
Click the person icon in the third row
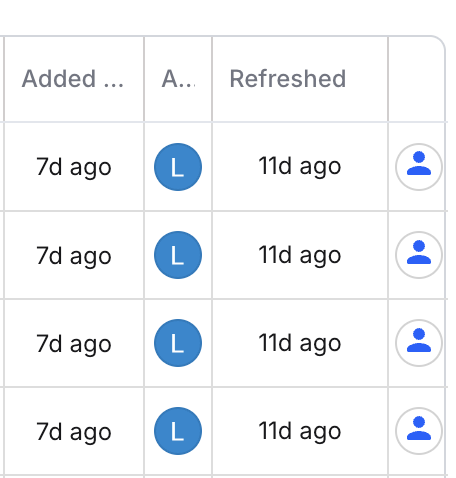[x=419, y=343]
